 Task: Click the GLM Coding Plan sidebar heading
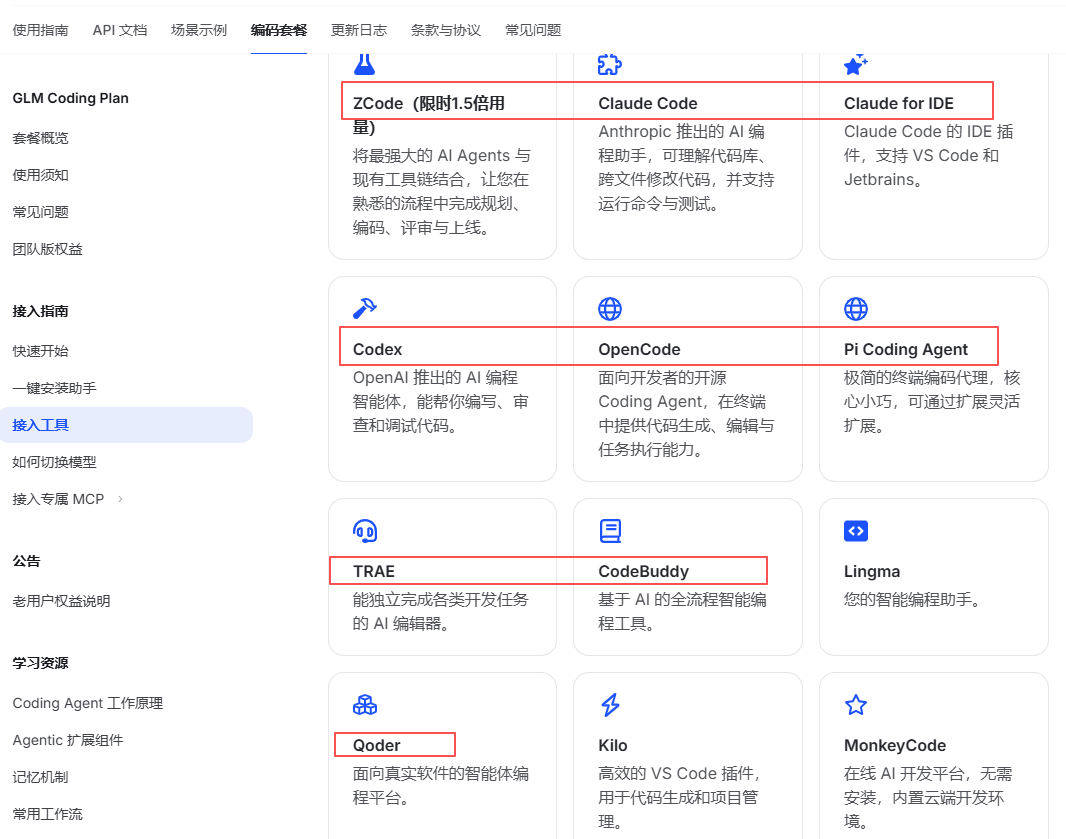pyautogui.click(x=71, y=98)
